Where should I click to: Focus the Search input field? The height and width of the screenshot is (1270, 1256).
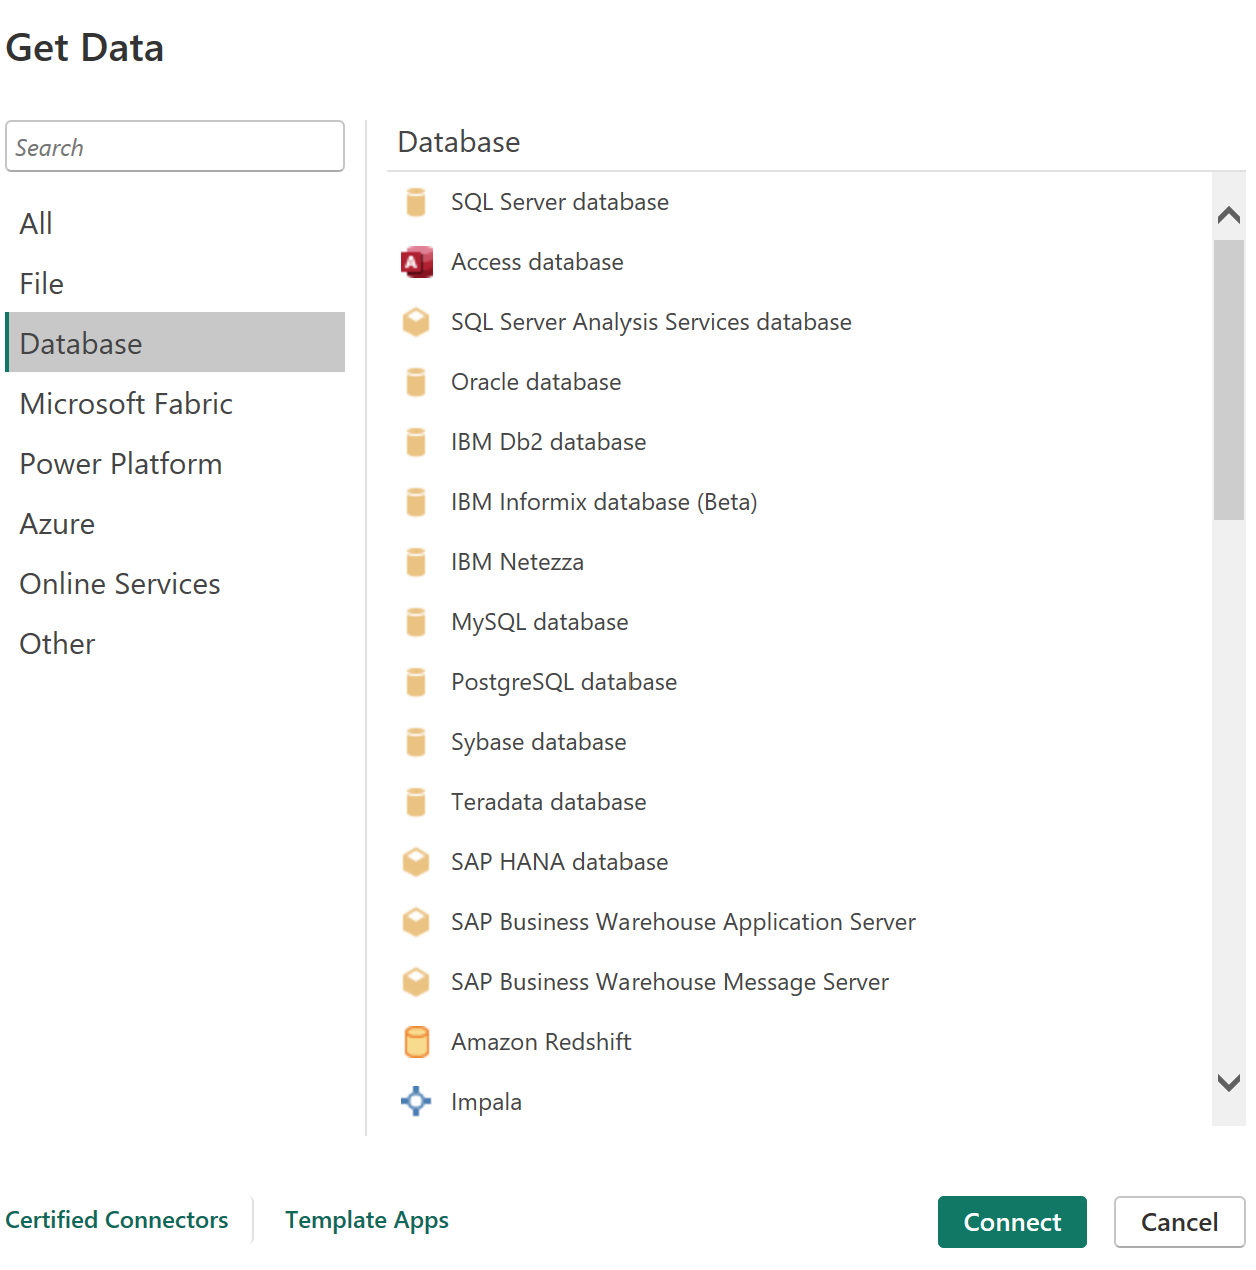(175, 146)
